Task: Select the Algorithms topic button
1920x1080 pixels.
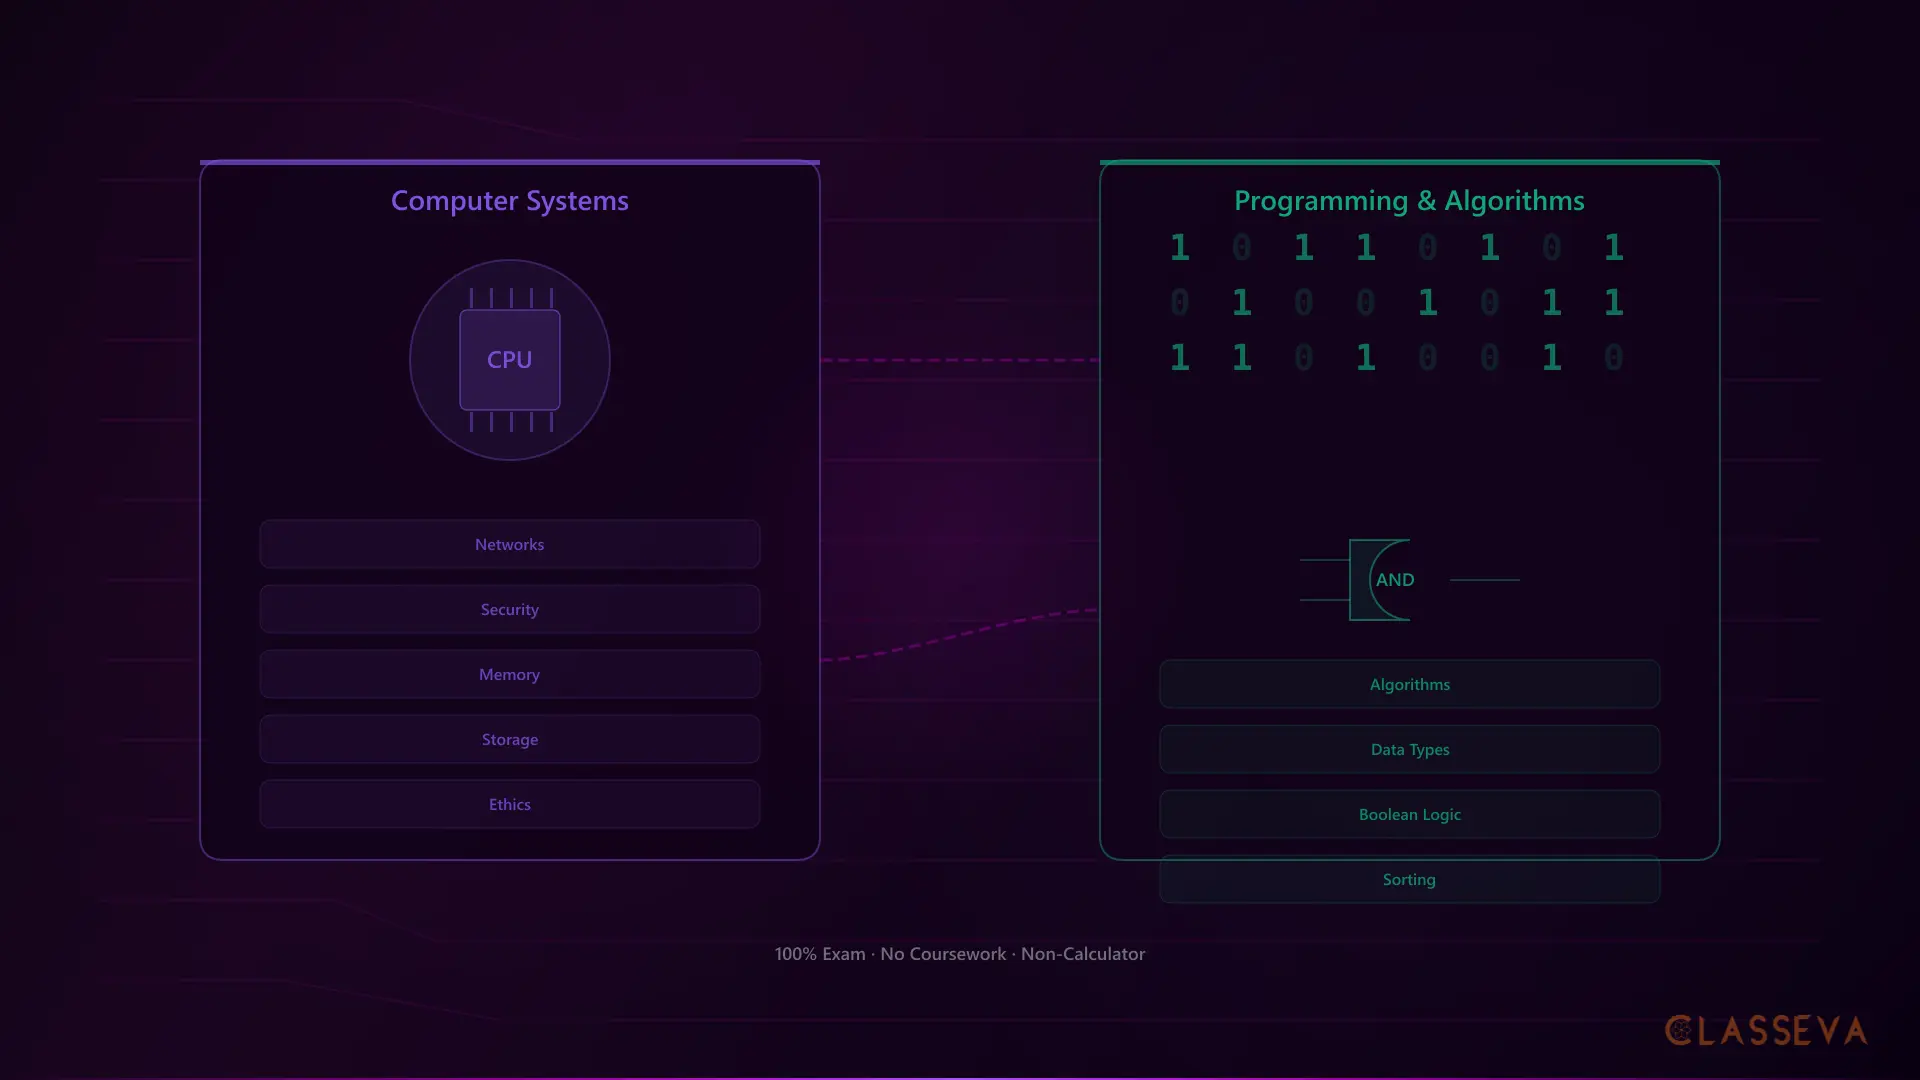Action: (x=1410, y=684)
